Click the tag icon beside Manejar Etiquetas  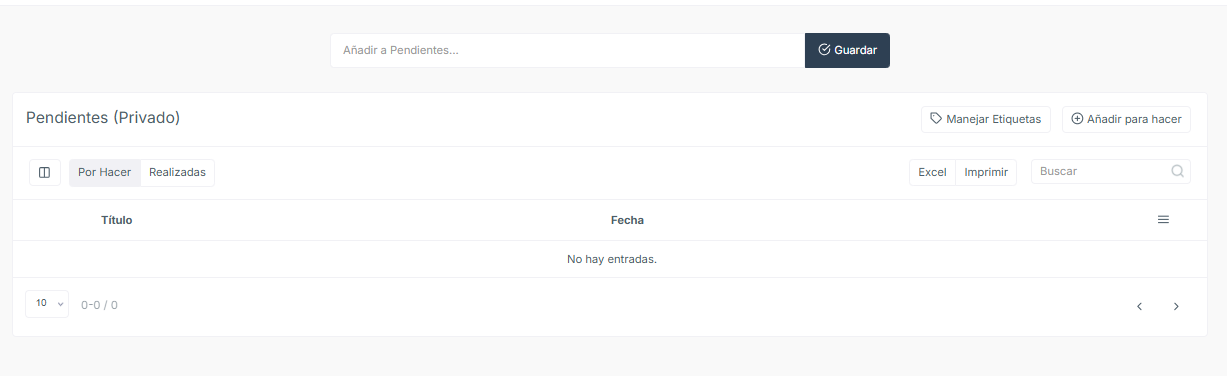[936, 119]
